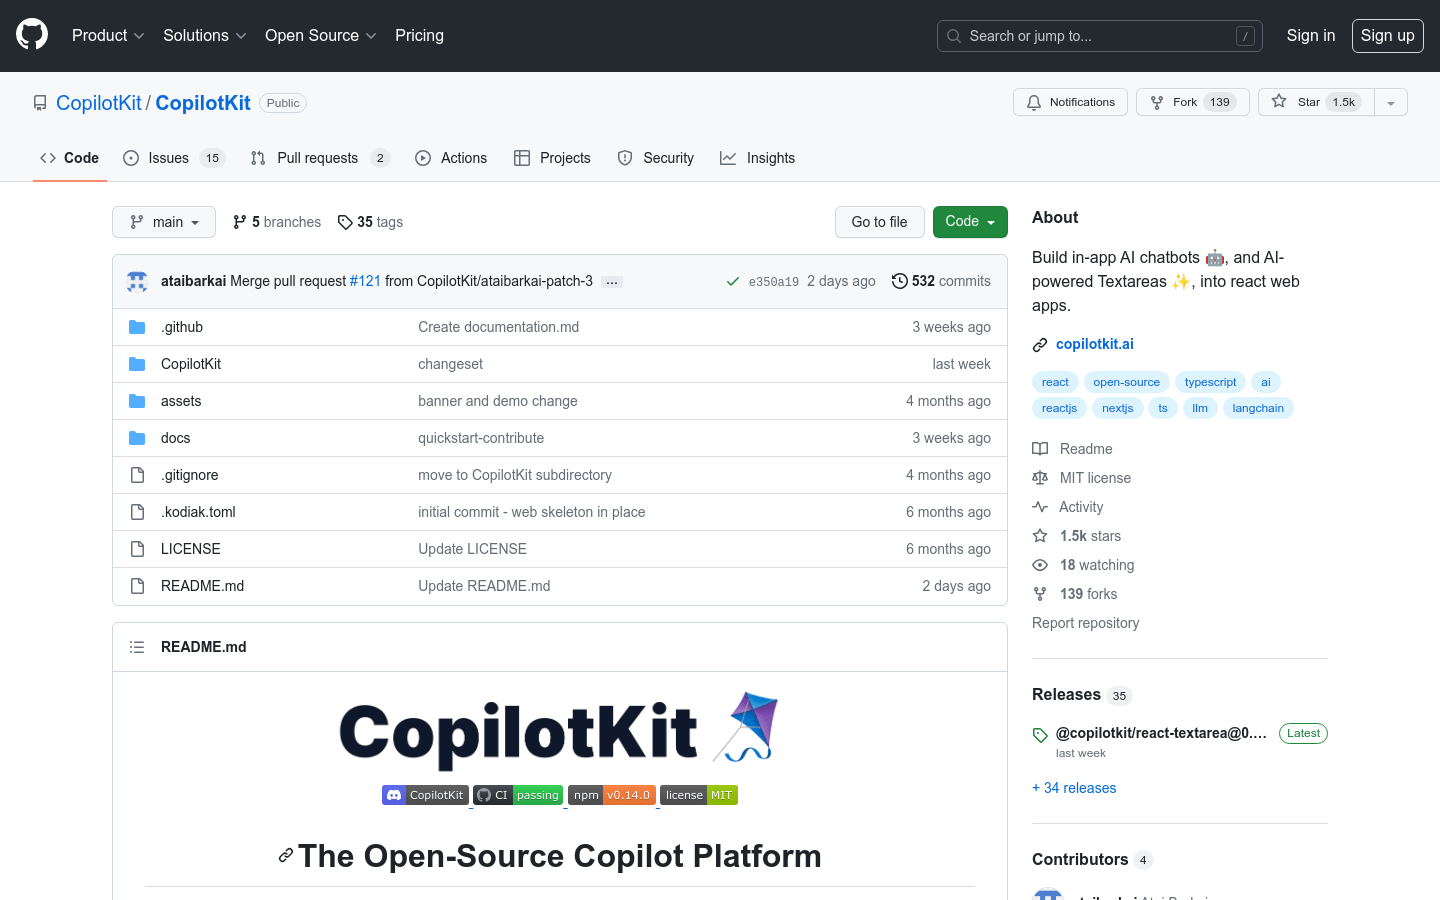This screenshot has width=1440, height=900.
Task: Open the Pricing menu item
Action: click(419, 35)
